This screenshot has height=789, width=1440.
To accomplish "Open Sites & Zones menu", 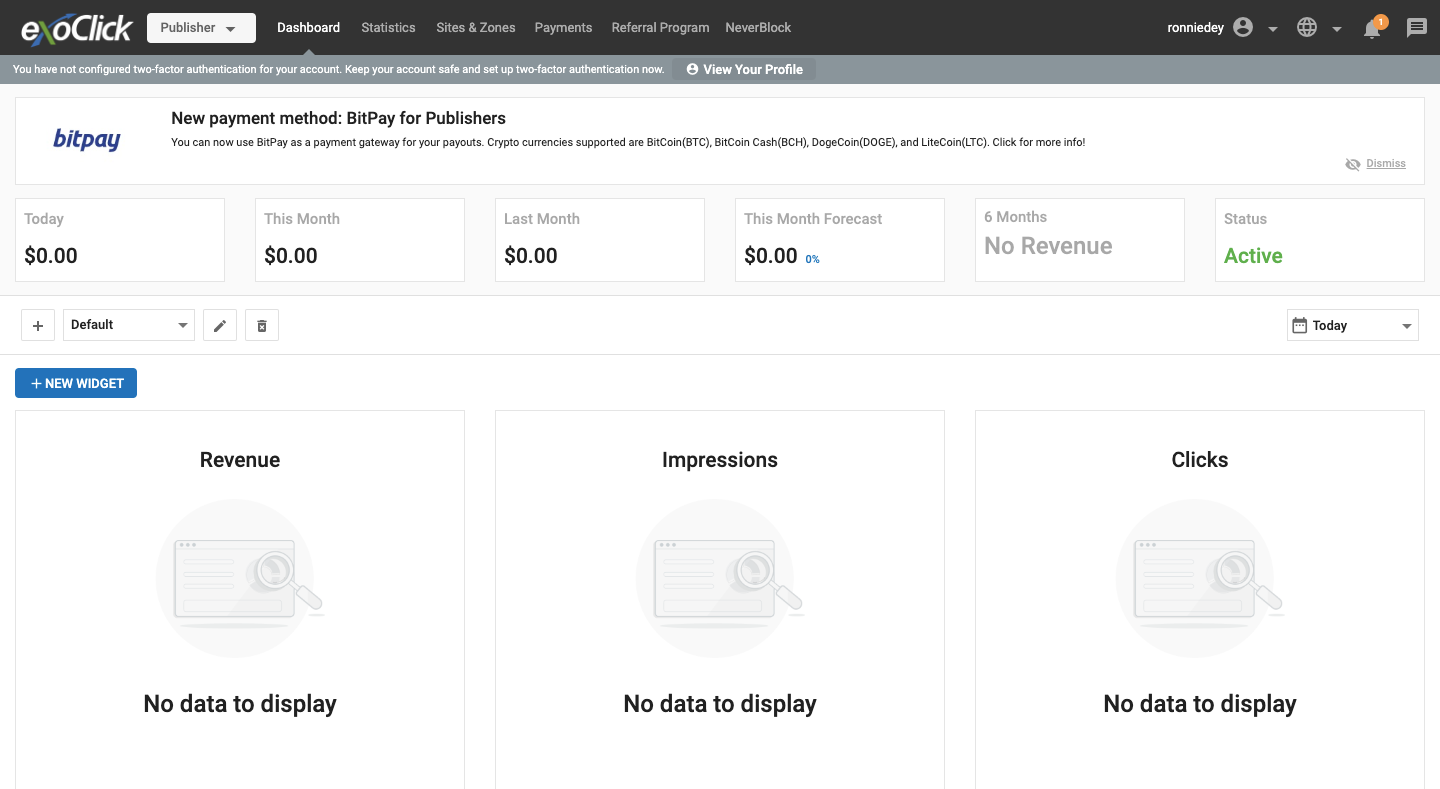I will 476,28.
